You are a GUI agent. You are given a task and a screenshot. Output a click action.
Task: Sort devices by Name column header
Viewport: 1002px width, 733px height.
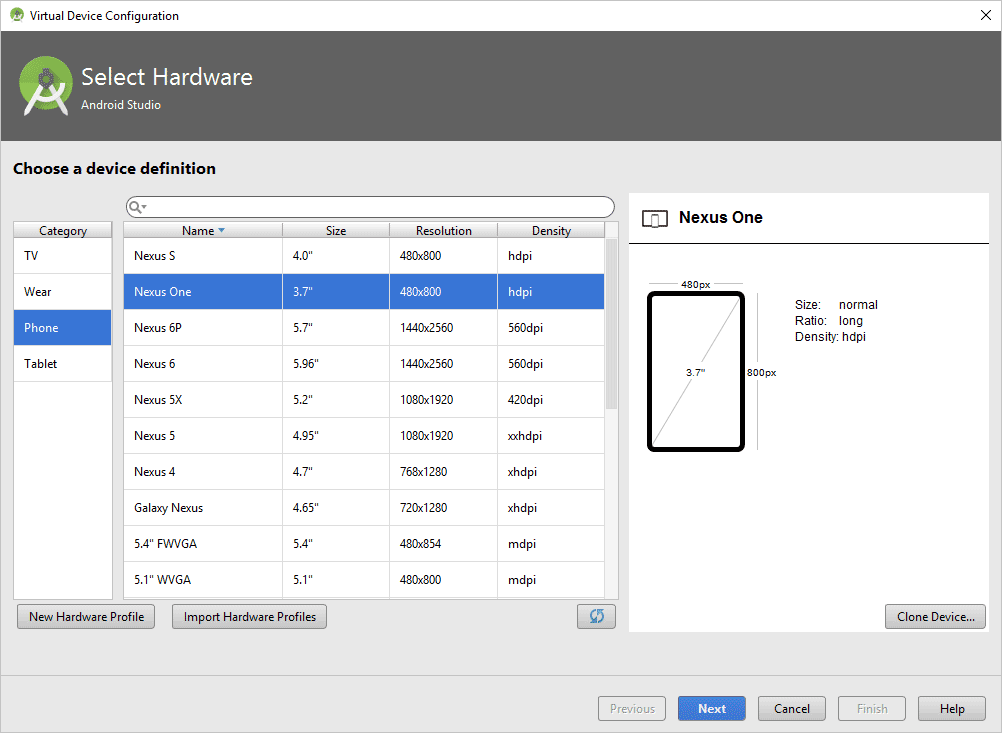(x=203, y=230)
